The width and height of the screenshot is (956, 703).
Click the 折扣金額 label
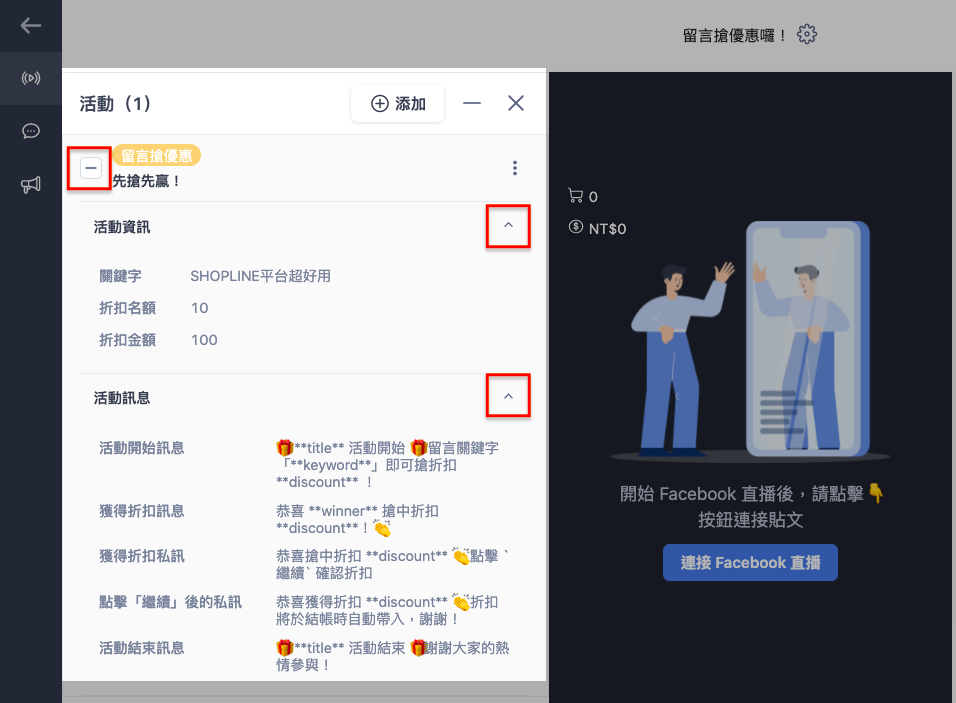[x=127, y=340]
